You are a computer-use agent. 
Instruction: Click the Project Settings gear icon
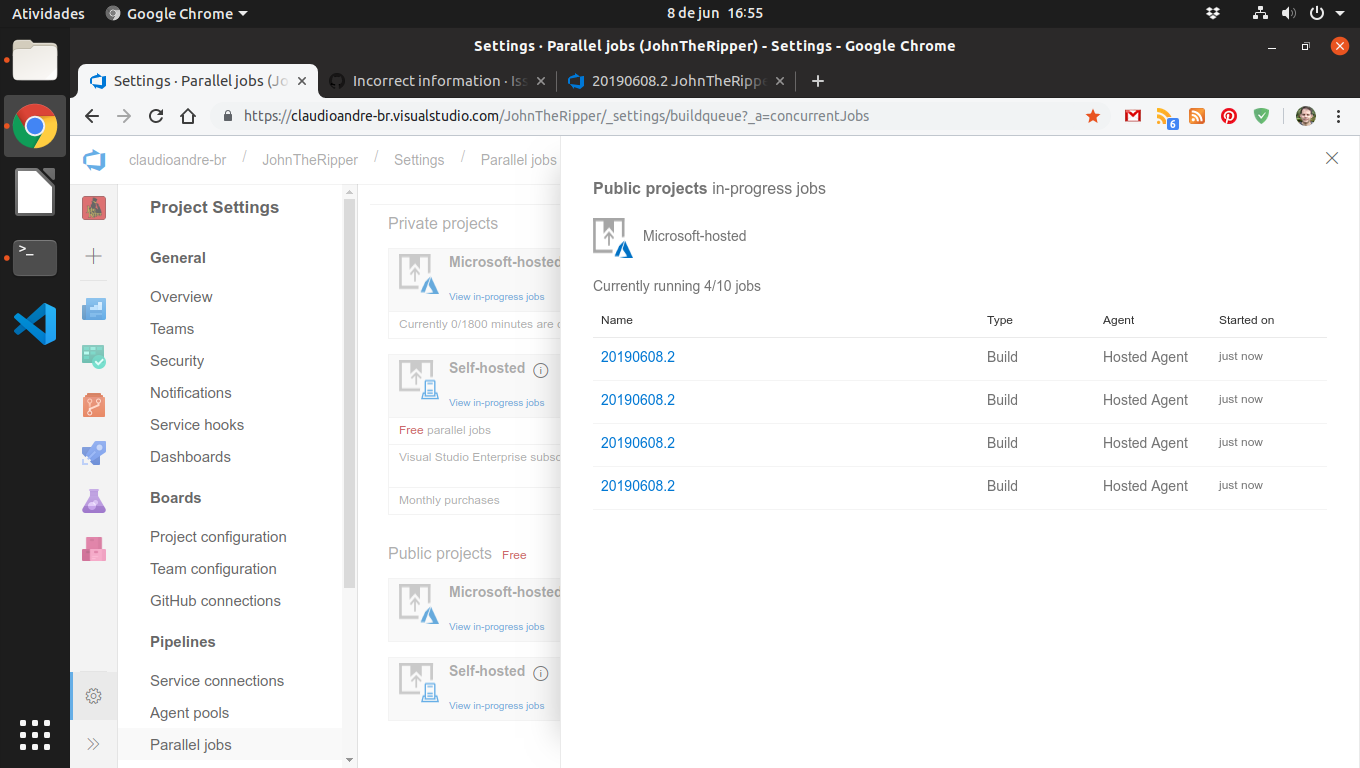click(x=93, y=696)
